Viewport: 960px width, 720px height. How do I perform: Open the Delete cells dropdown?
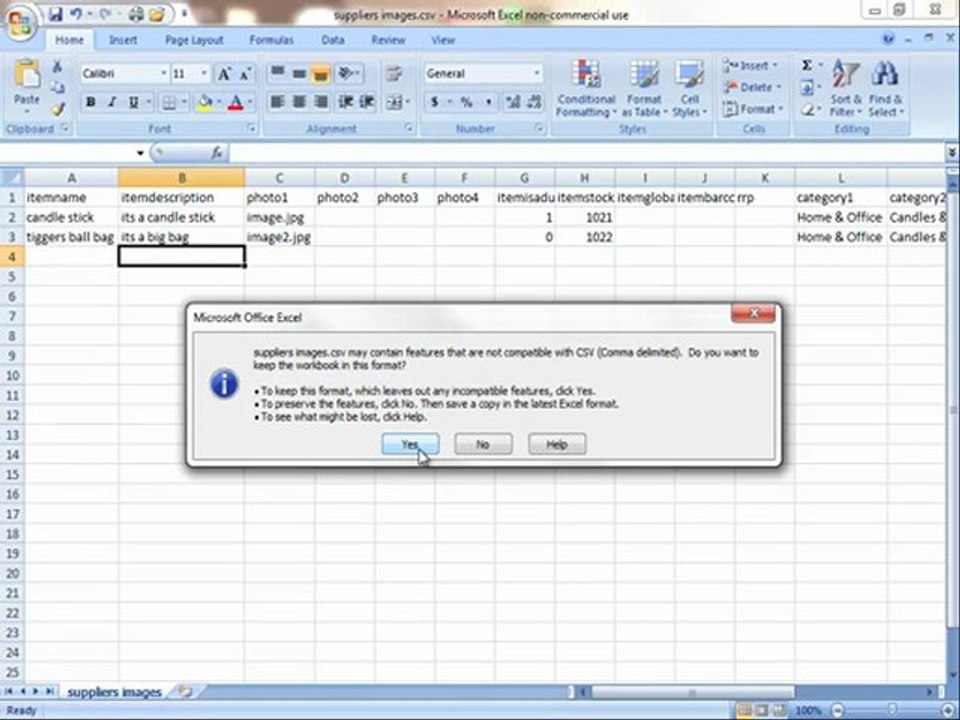coord(752,88)
